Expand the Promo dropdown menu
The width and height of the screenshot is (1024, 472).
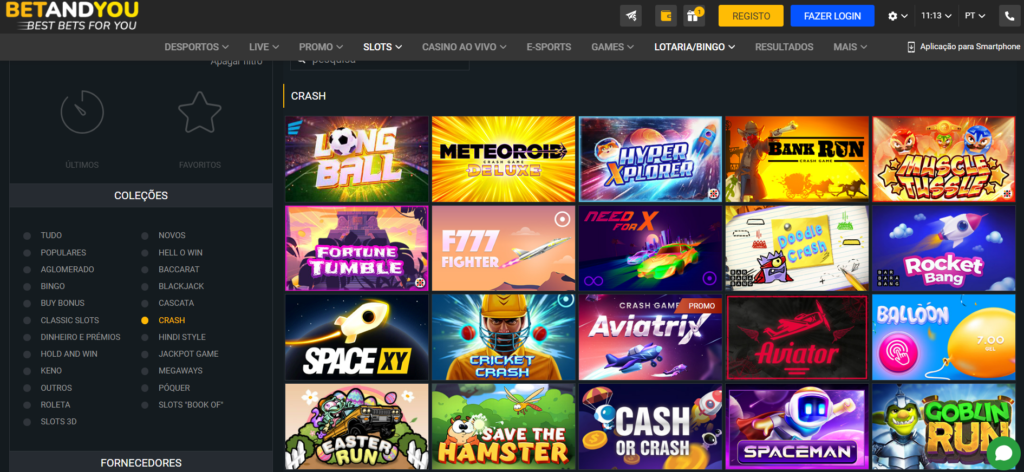[321, 47]
